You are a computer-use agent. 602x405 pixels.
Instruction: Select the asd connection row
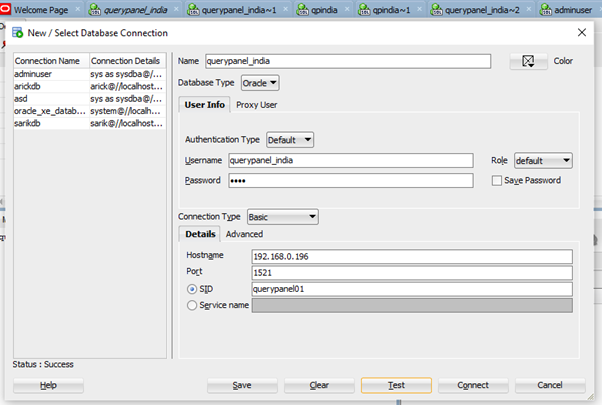(89, 99)
